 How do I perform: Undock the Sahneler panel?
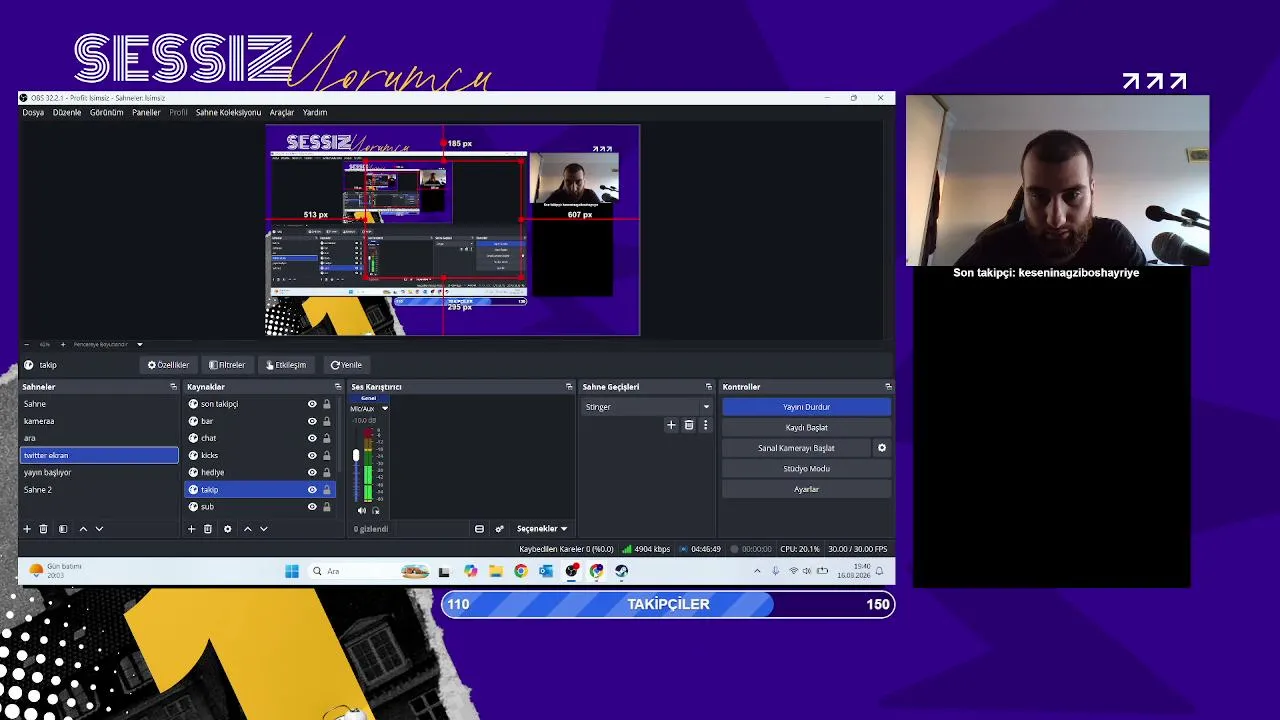point(173,387)
